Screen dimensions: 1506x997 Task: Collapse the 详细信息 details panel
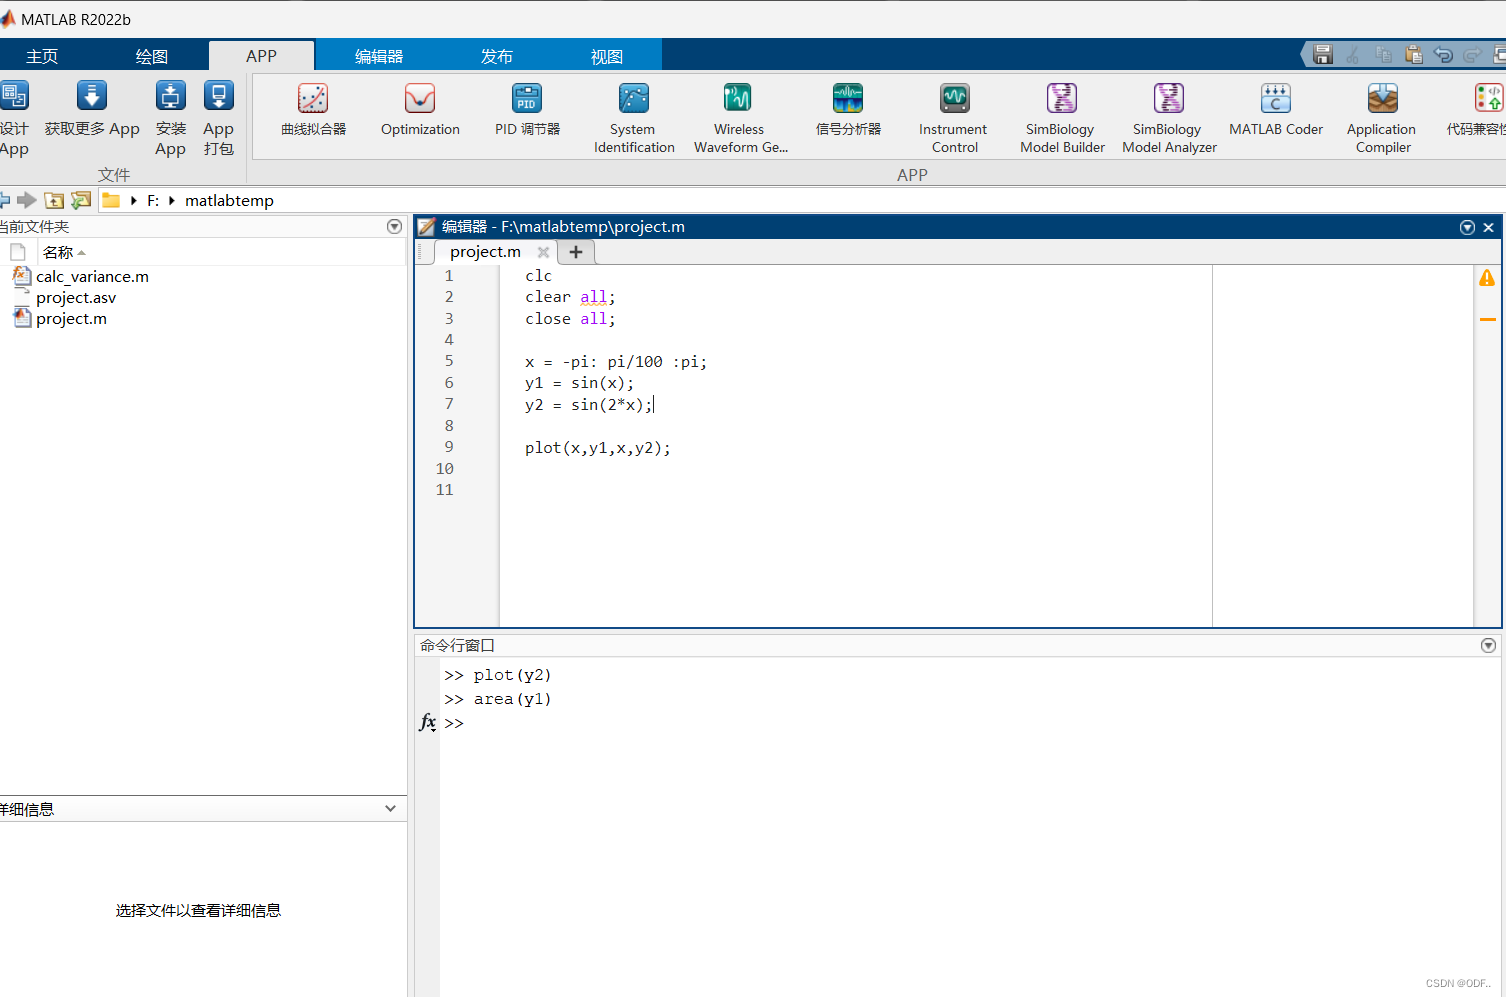[x=390, y=809]
